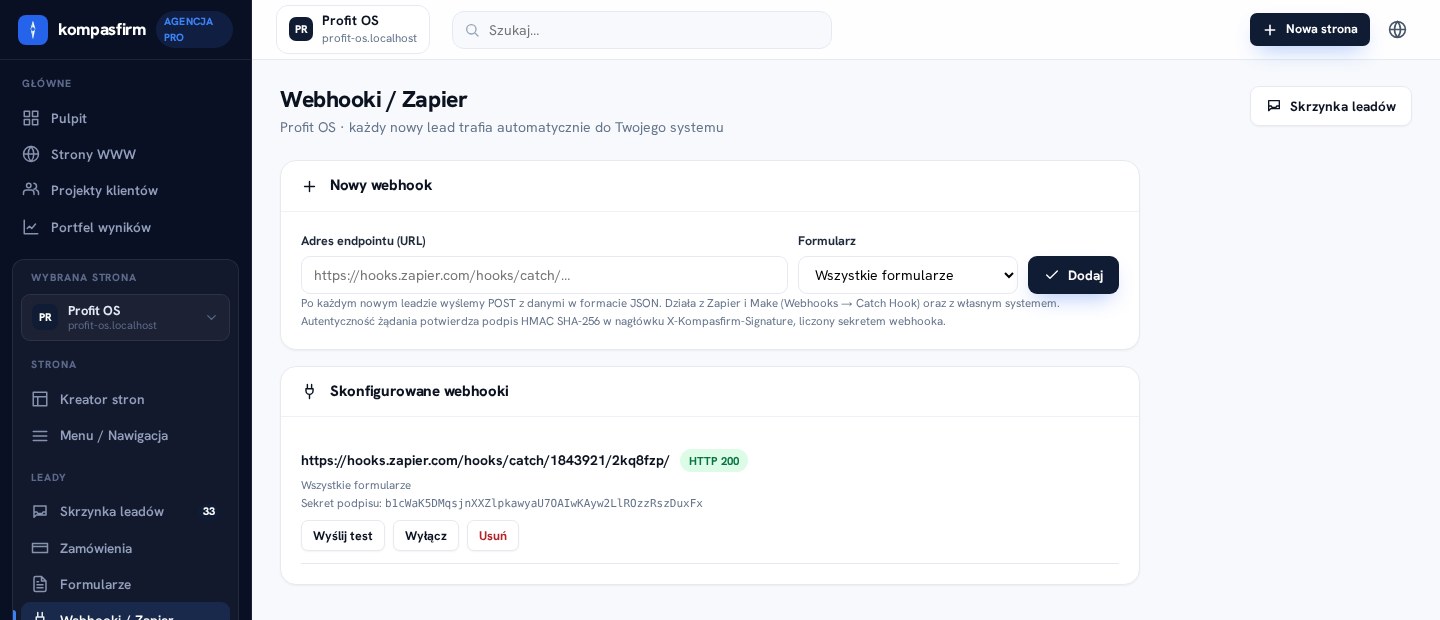Click Usuń to delete the webhook

click(493, 536)
